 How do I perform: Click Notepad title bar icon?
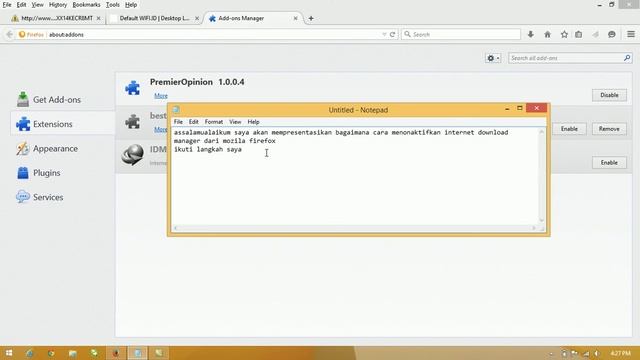(176, 109)
